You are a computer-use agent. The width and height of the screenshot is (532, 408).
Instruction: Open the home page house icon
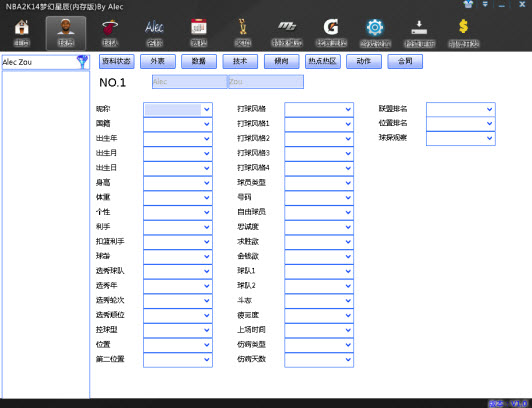22,28
